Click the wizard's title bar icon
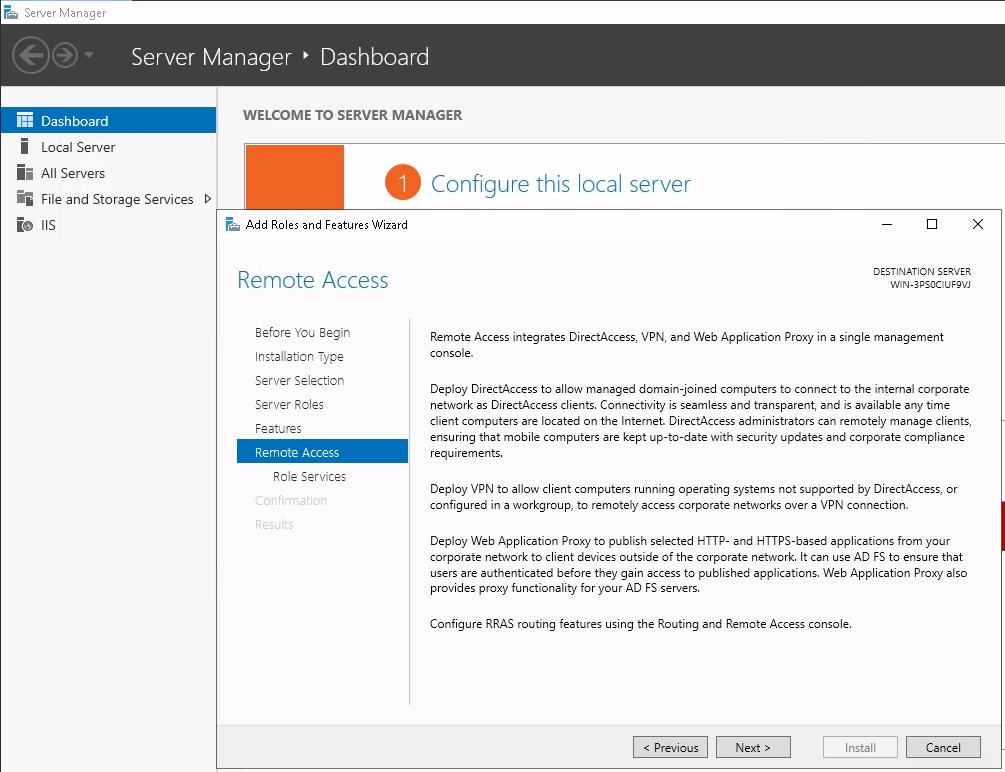This screenshot has height=772, width=1005. (233, 224)
